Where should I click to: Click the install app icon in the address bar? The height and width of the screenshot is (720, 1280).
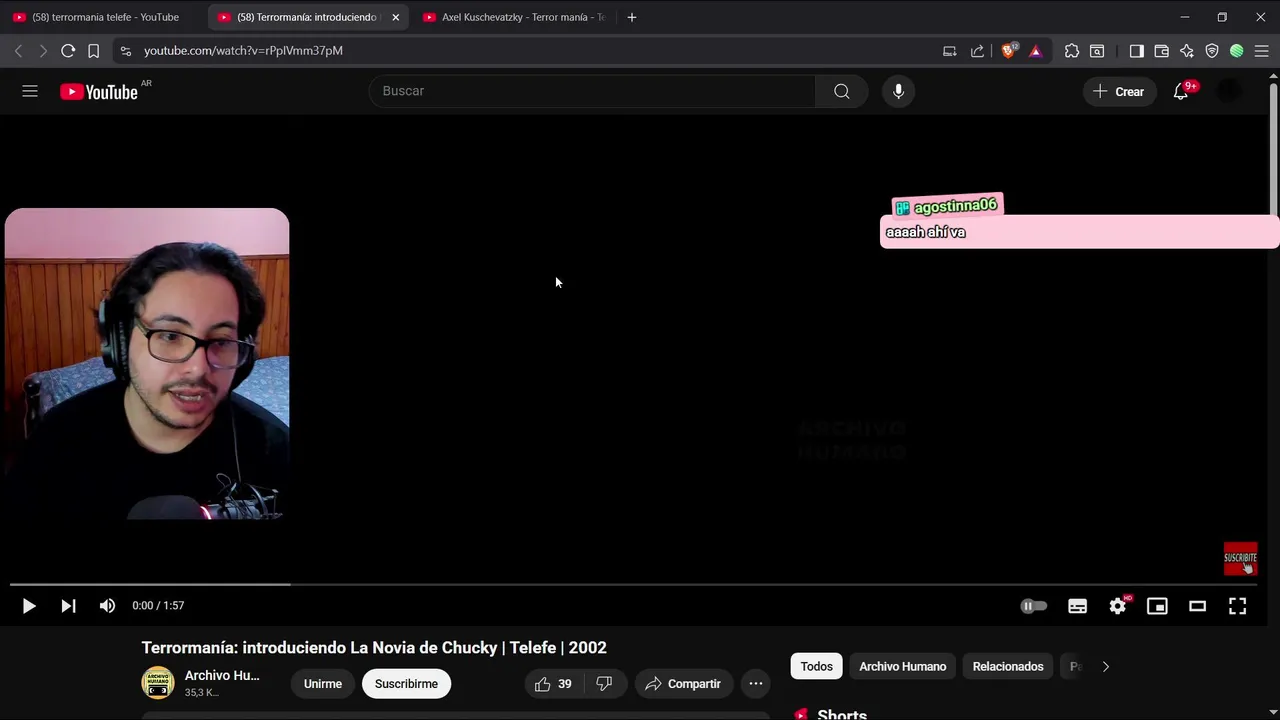click(949, 51)
